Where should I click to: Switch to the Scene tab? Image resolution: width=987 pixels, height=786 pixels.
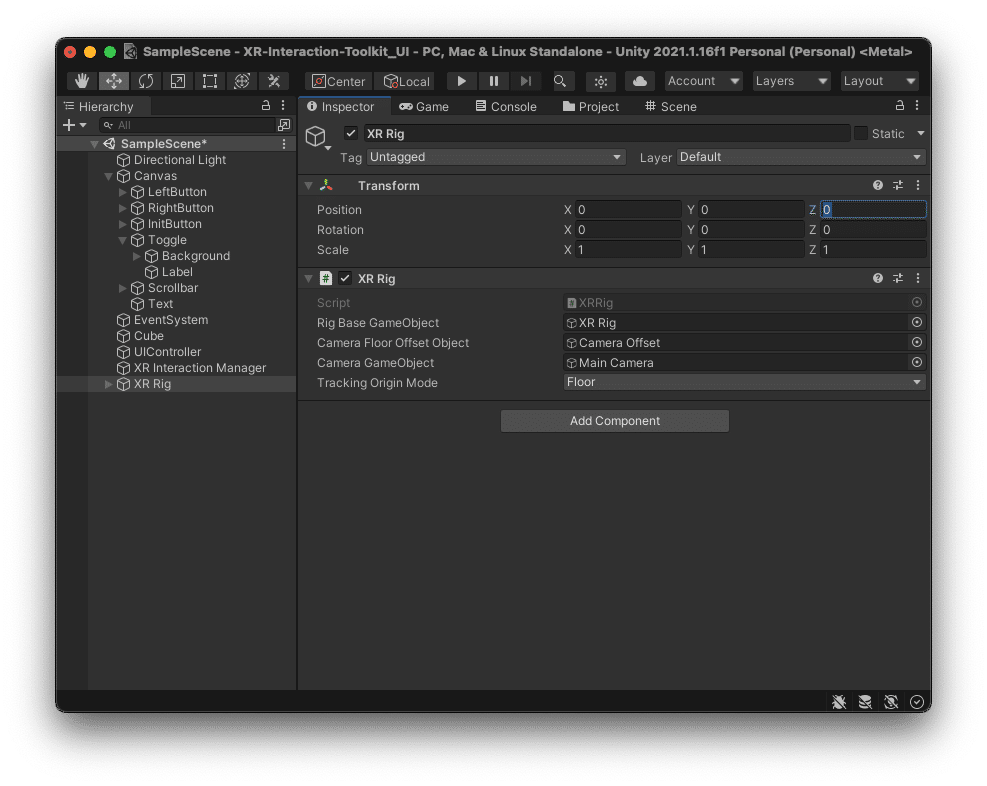pos(671,106)
